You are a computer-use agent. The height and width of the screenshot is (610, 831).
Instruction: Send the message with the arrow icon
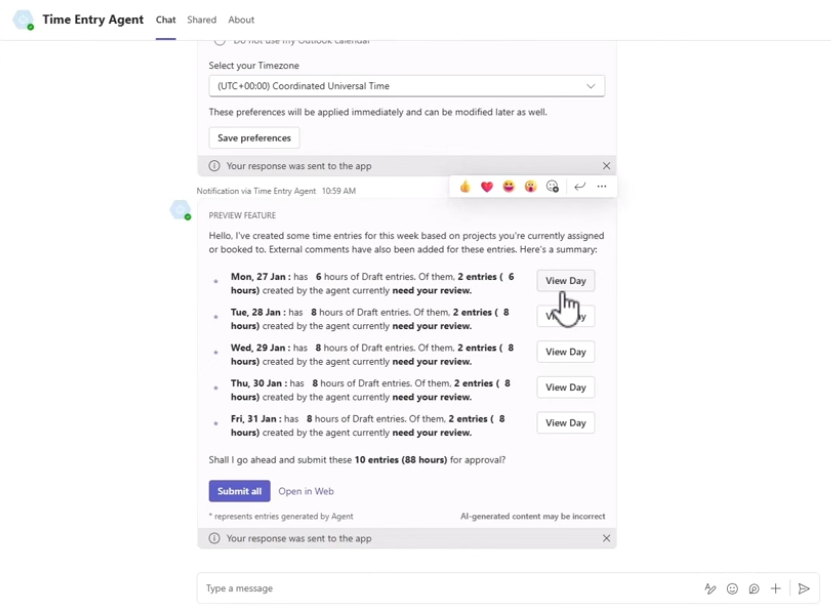804,588
